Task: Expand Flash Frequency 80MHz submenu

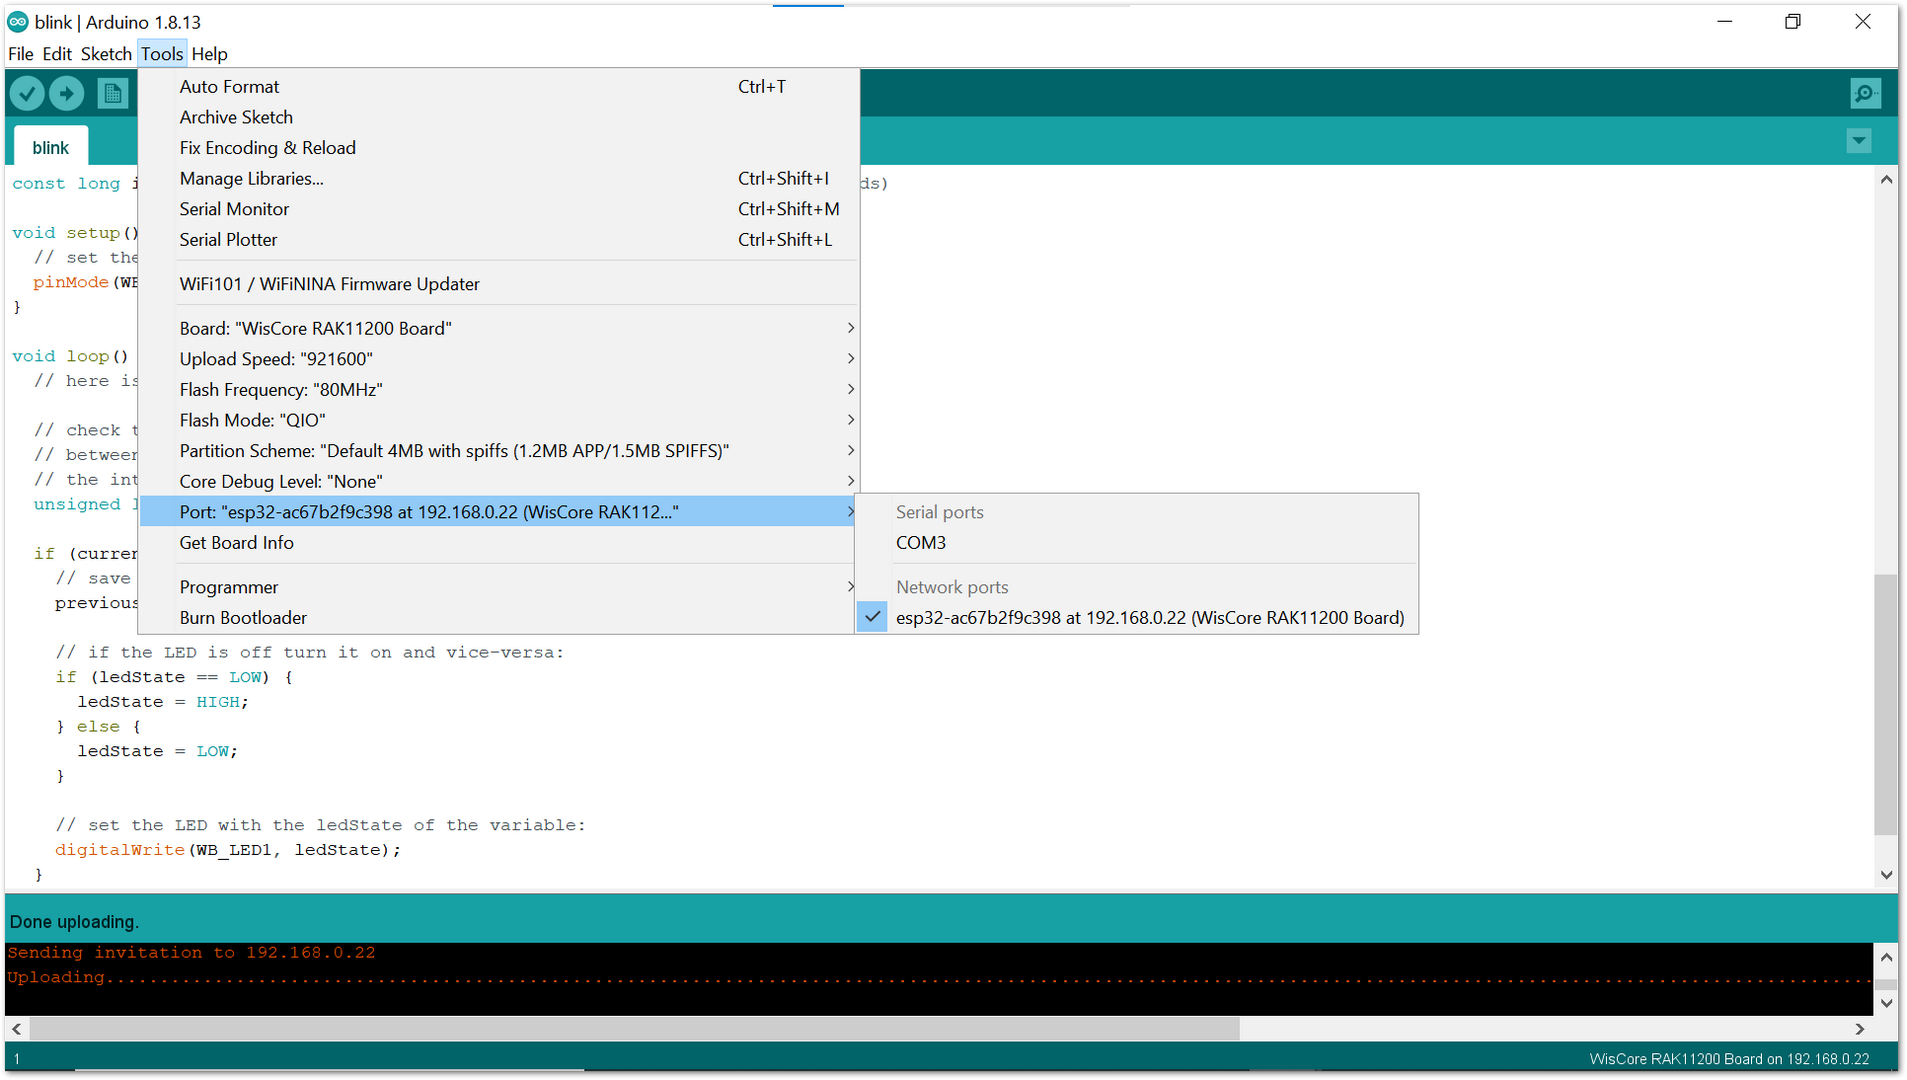Action: coord(498,390)
